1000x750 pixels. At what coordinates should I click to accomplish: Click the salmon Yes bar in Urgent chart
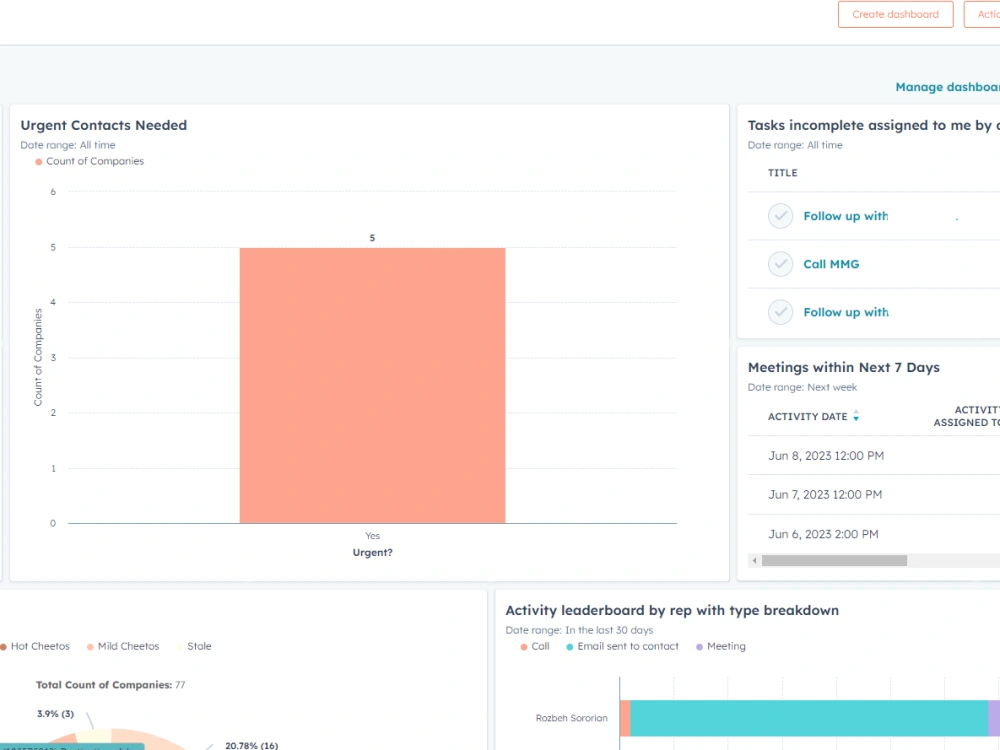372,385
